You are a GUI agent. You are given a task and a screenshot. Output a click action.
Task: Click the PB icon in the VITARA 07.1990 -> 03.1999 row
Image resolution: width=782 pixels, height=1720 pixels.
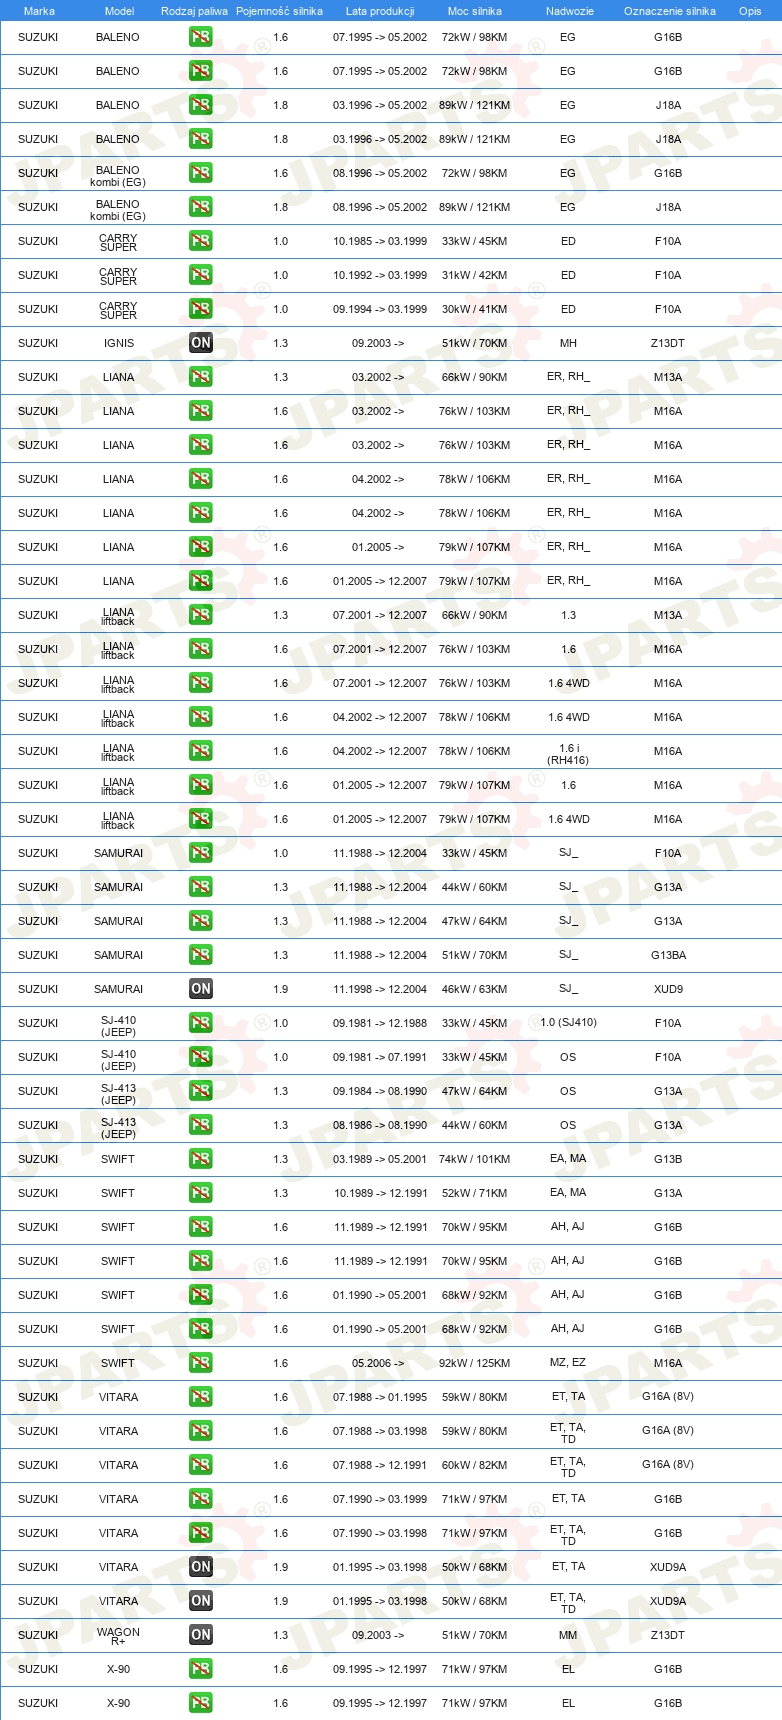pyautogui.click(x=201, y=1499)
